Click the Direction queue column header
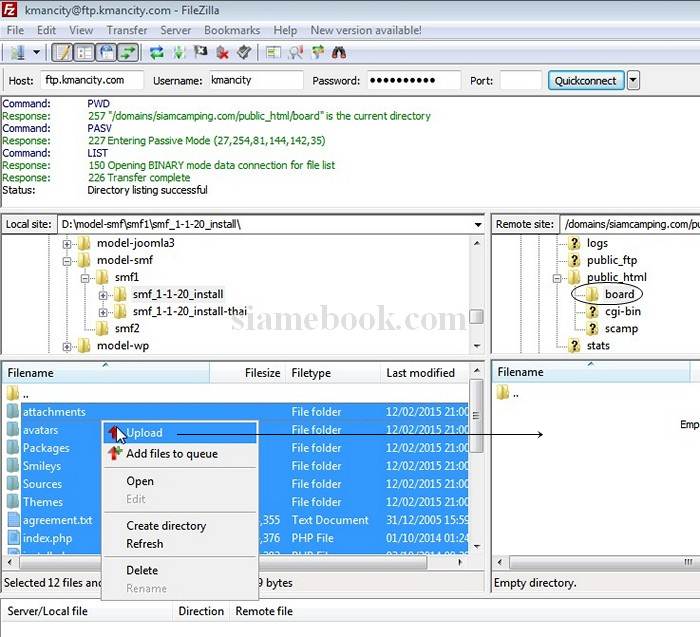The image size is (700, 637). (x=201, y=611)
